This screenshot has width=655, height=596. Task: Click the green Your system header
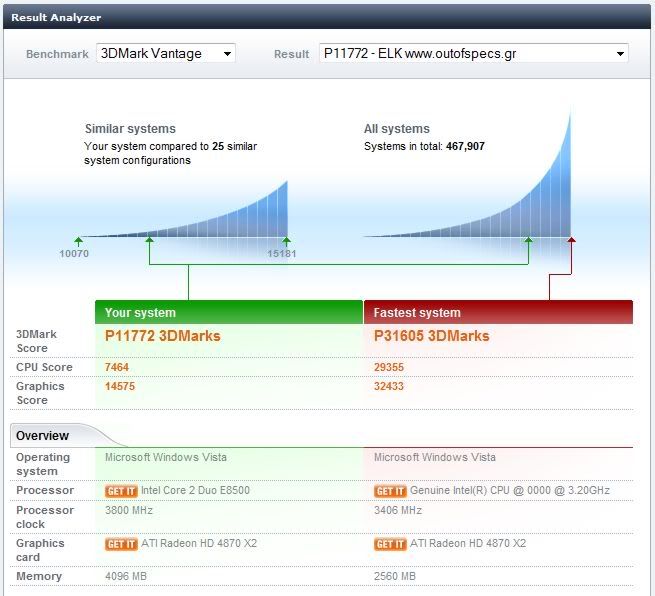(x=228, y=313)
